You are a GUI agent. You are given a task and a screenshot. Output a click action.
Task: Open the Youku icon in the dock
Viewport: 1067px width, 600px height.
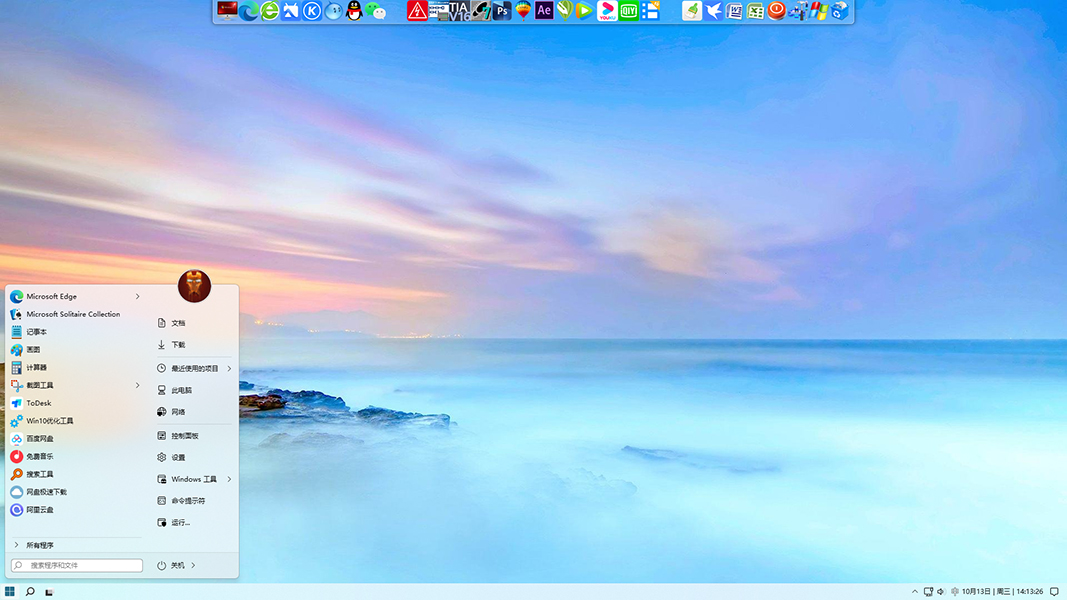(x=607, y=11)
